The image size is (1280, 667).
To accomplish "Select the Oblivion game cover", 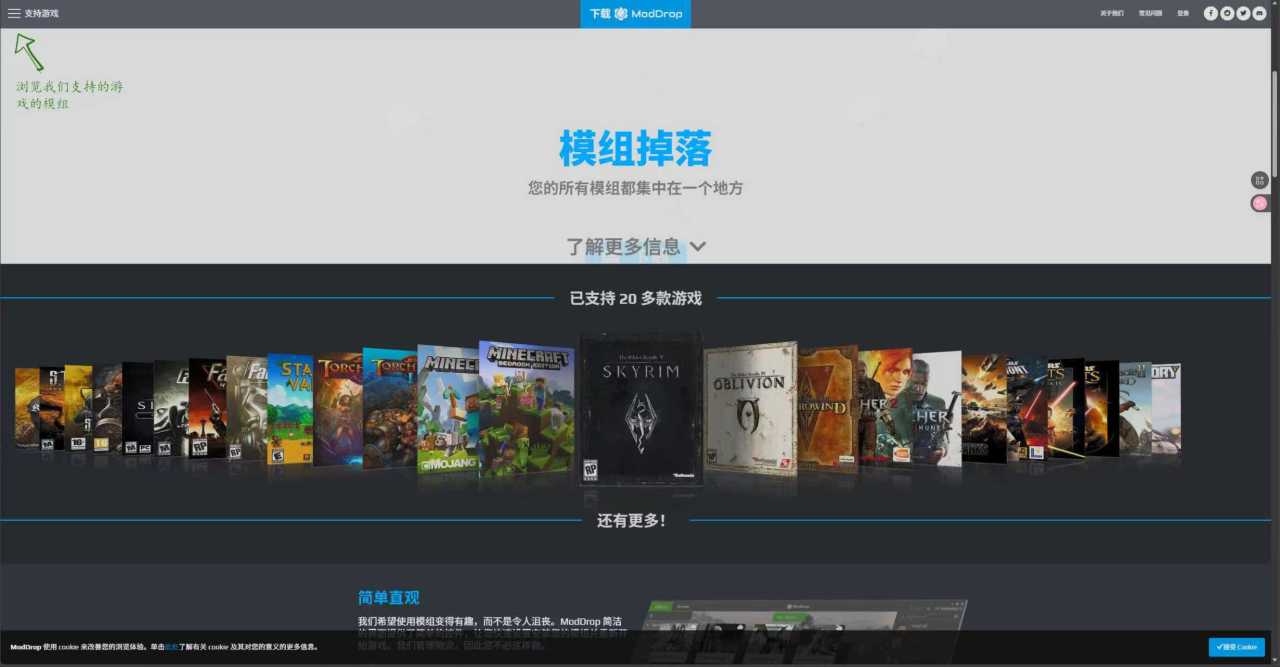I will [750, 408].
